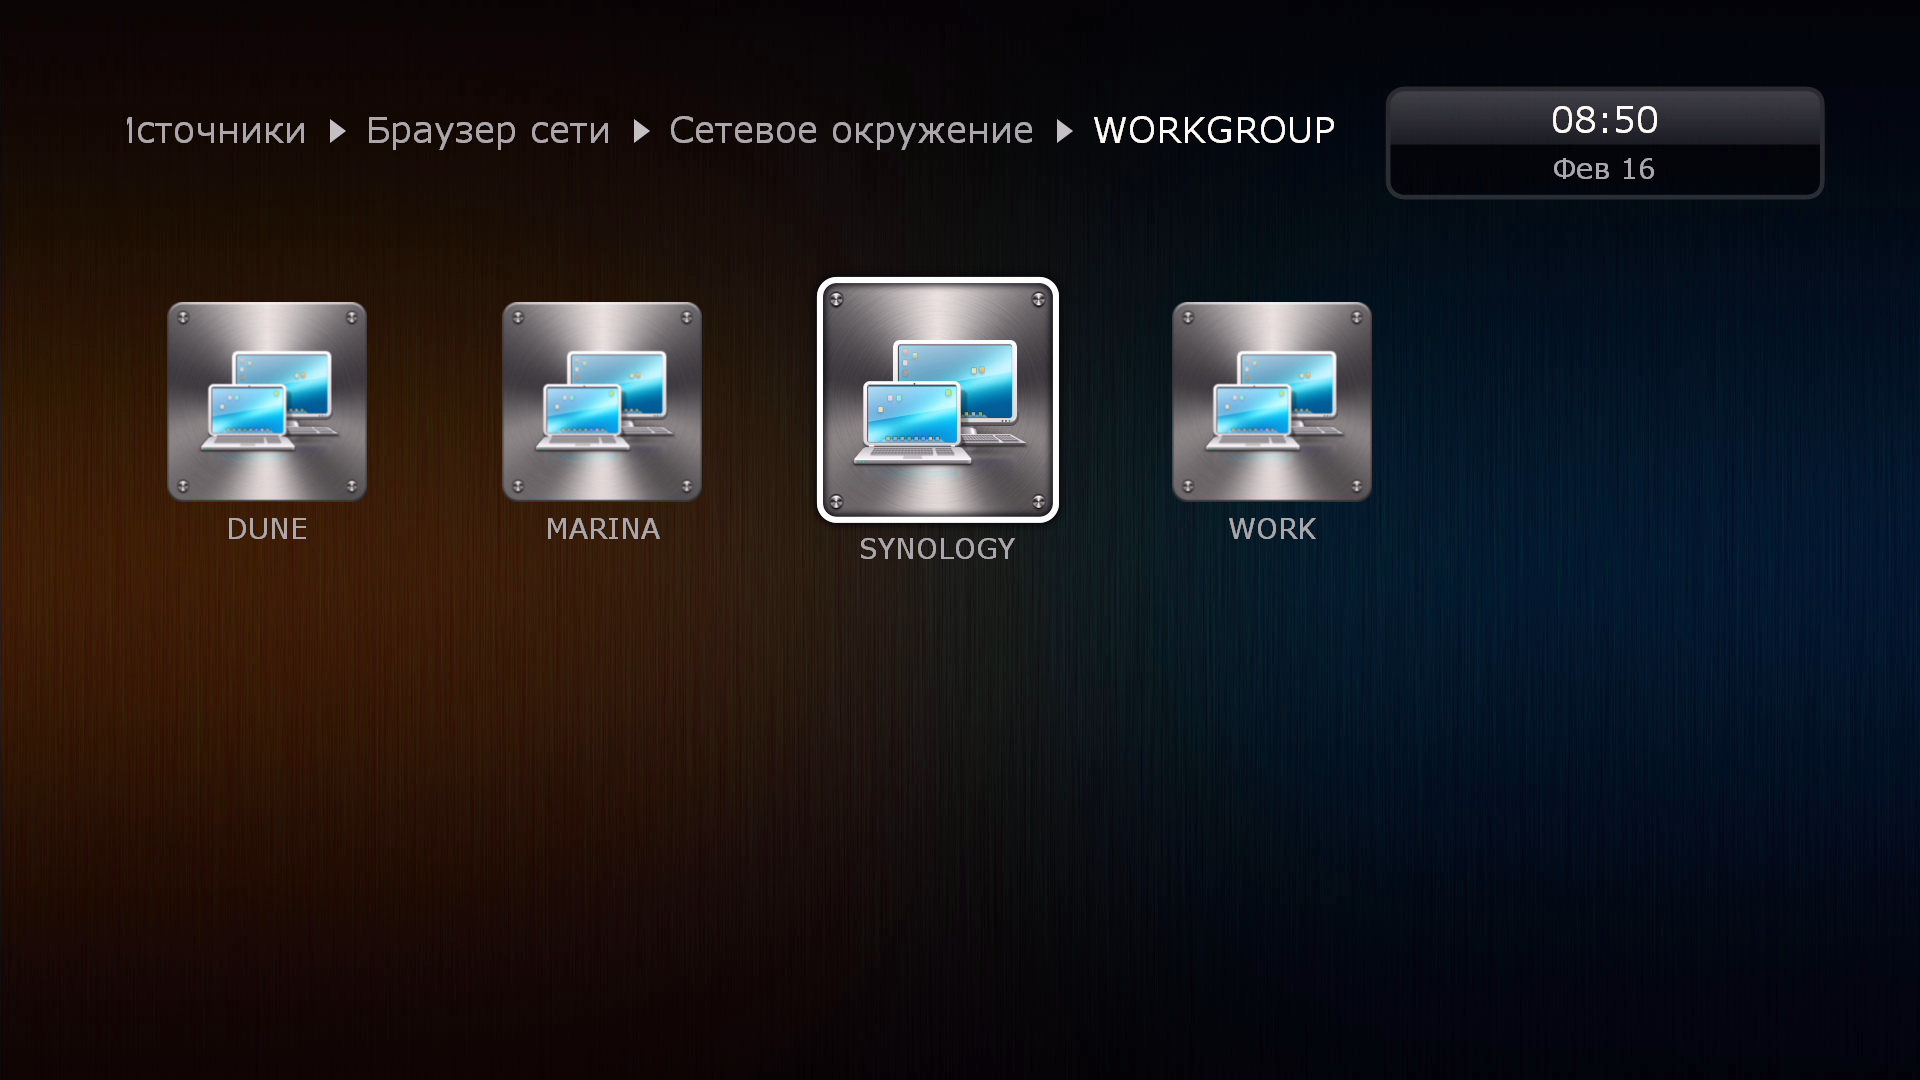Screen dimensions: 1920x1080
Task: Go to Сетевое окружение breadcrumb
Action: [x=850, y=131]
